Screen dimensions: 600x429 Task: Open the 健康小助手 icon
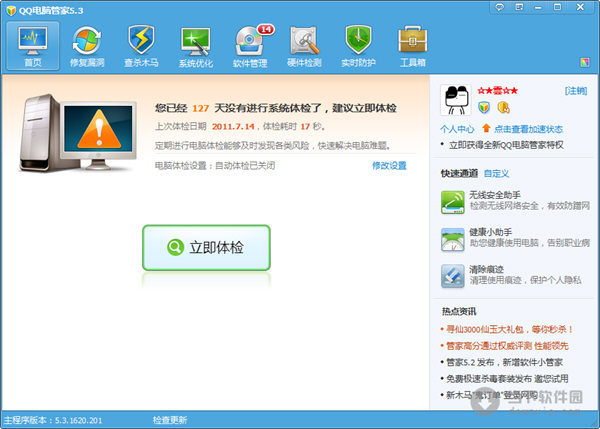coord(452,239)
